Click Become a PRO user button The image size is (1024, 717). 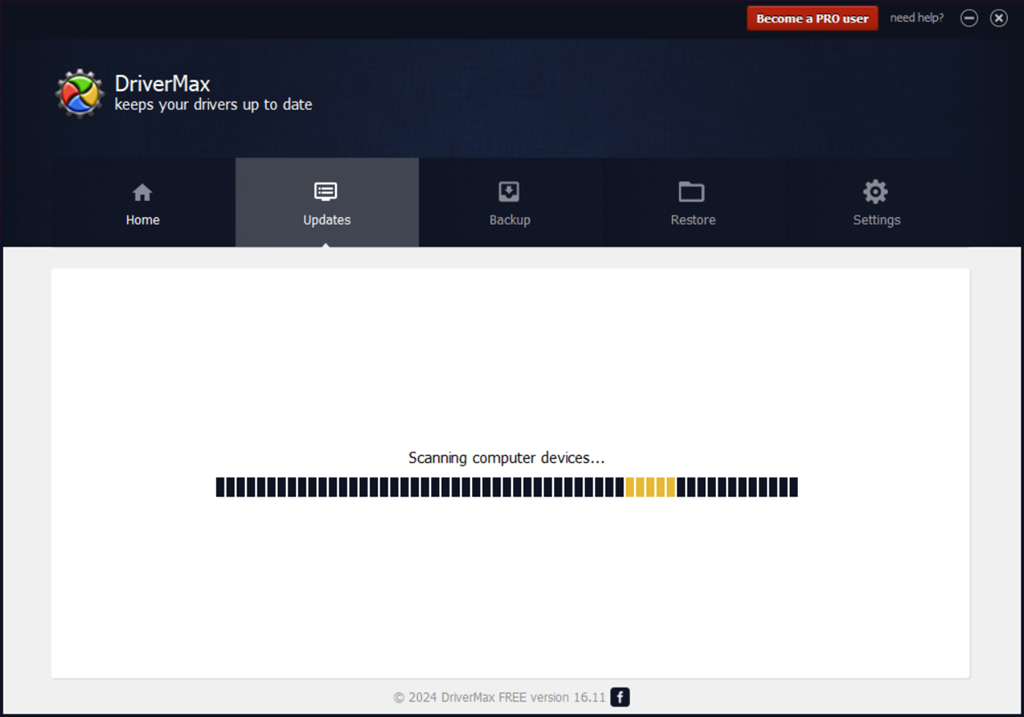(x=812, y=18)
